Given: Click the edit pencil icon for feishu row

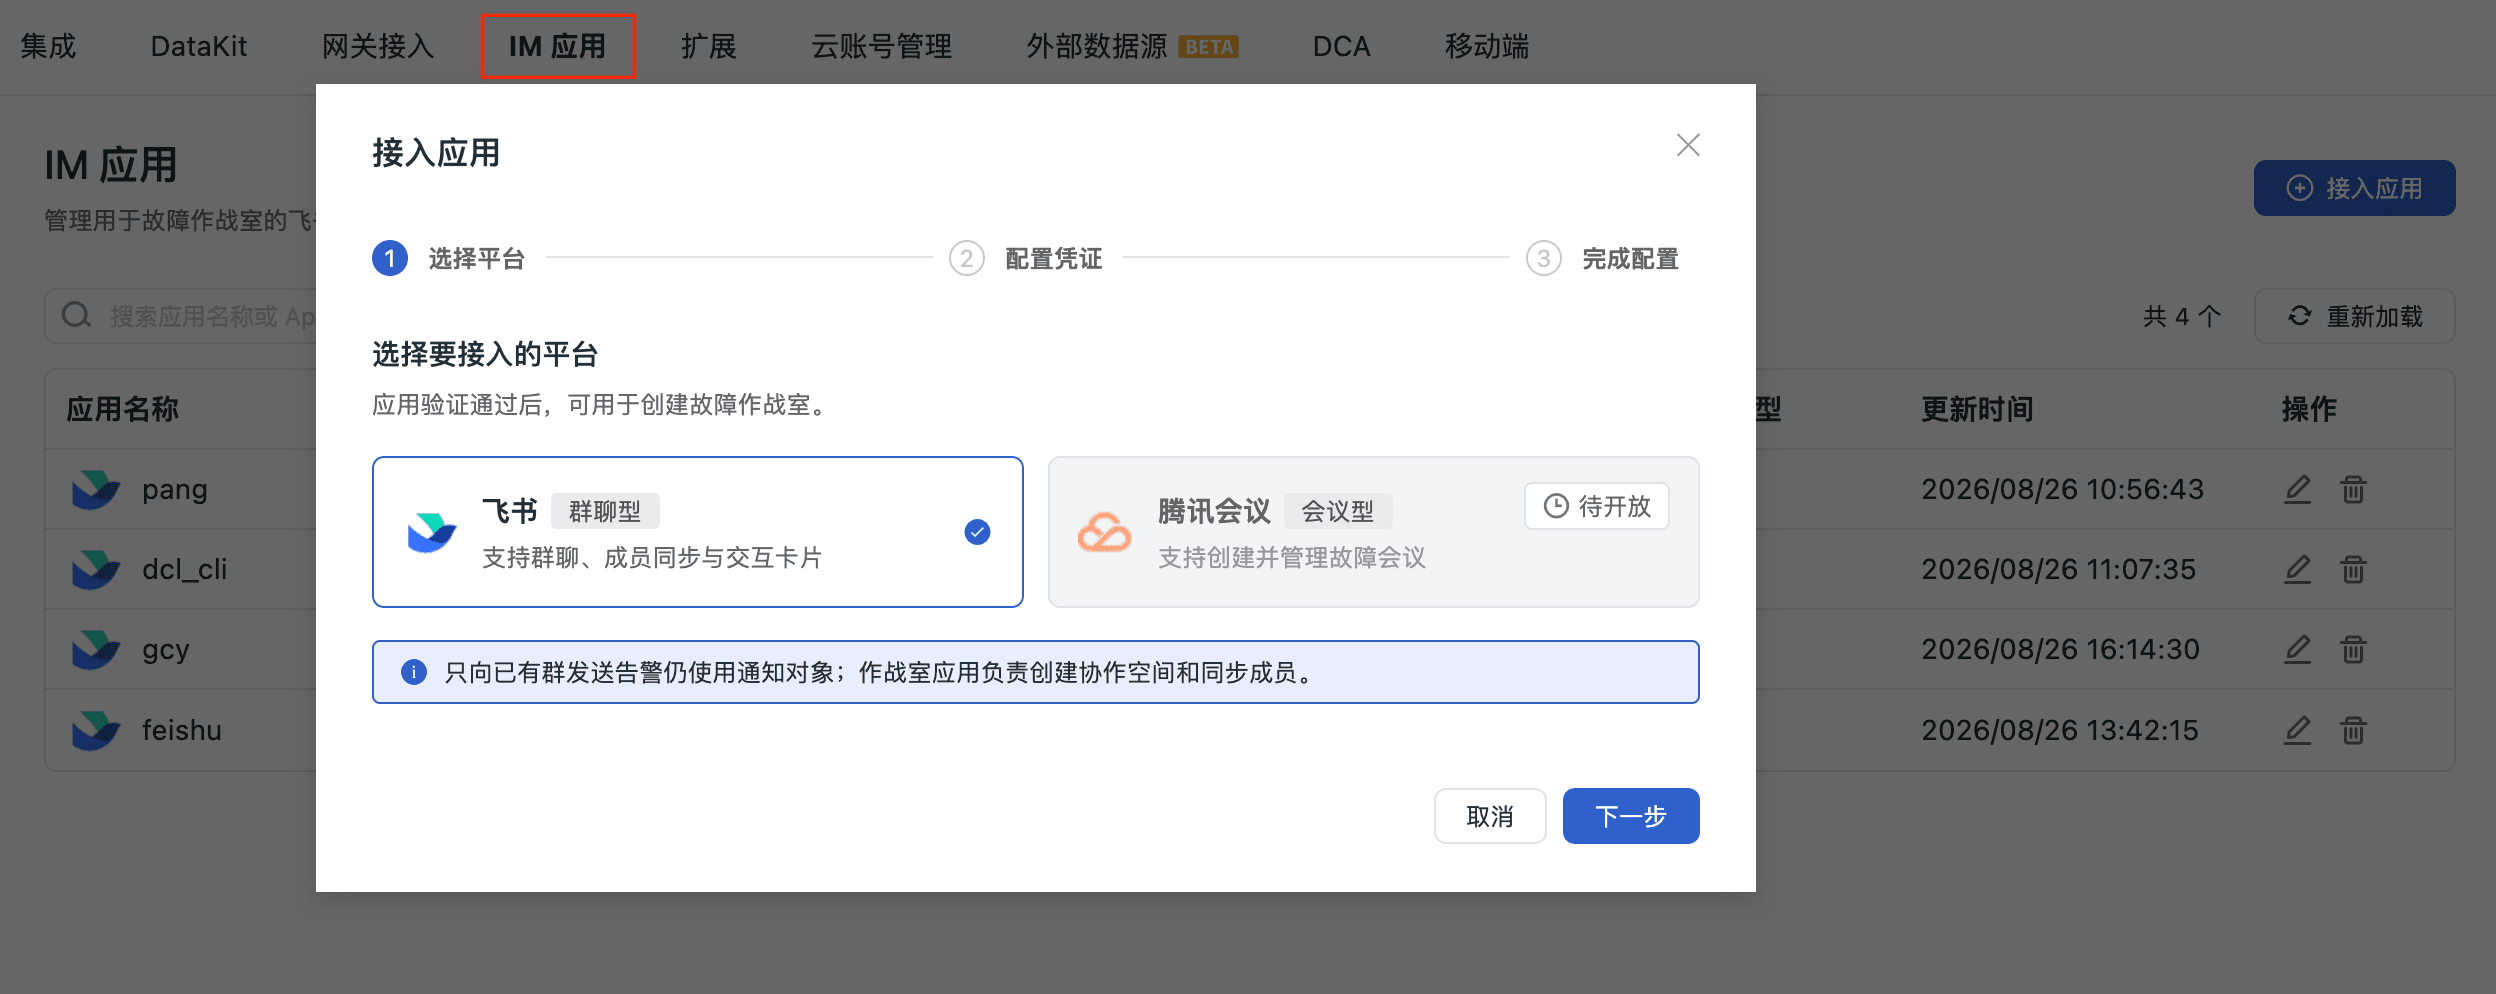Looking at the screenshot, I should pyautogui.click(x=2298, y=730).
